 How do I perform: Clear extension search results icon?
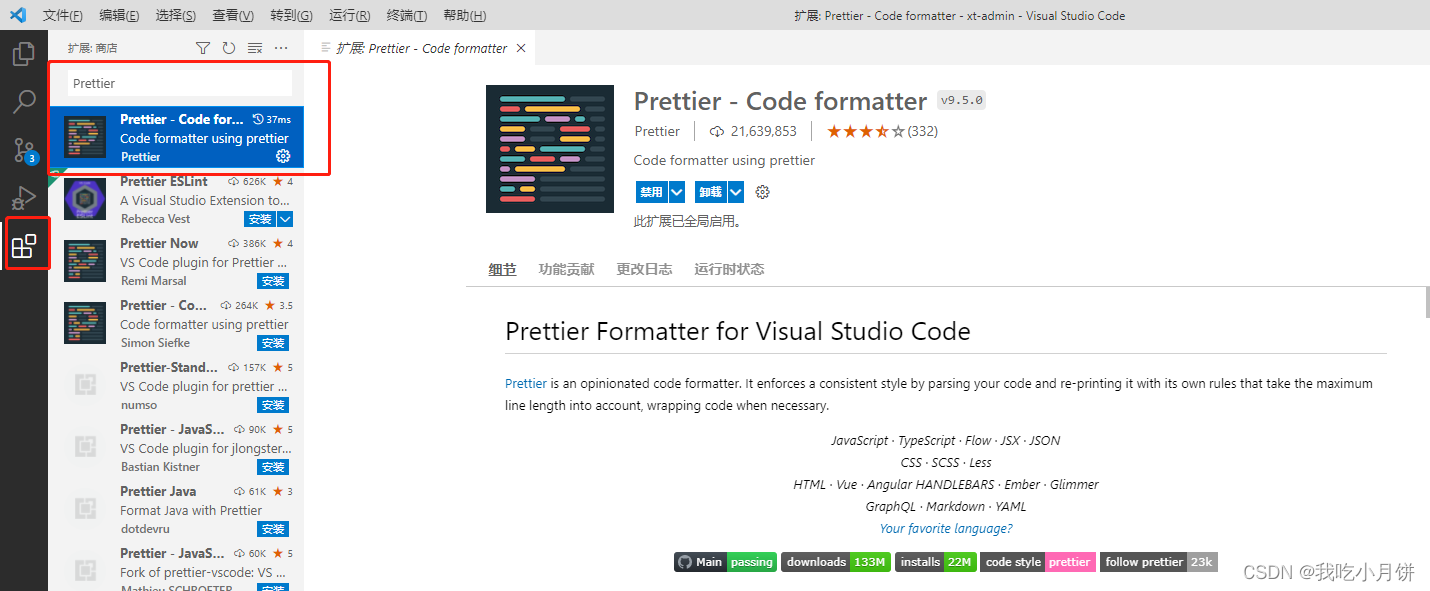[255, 48]
